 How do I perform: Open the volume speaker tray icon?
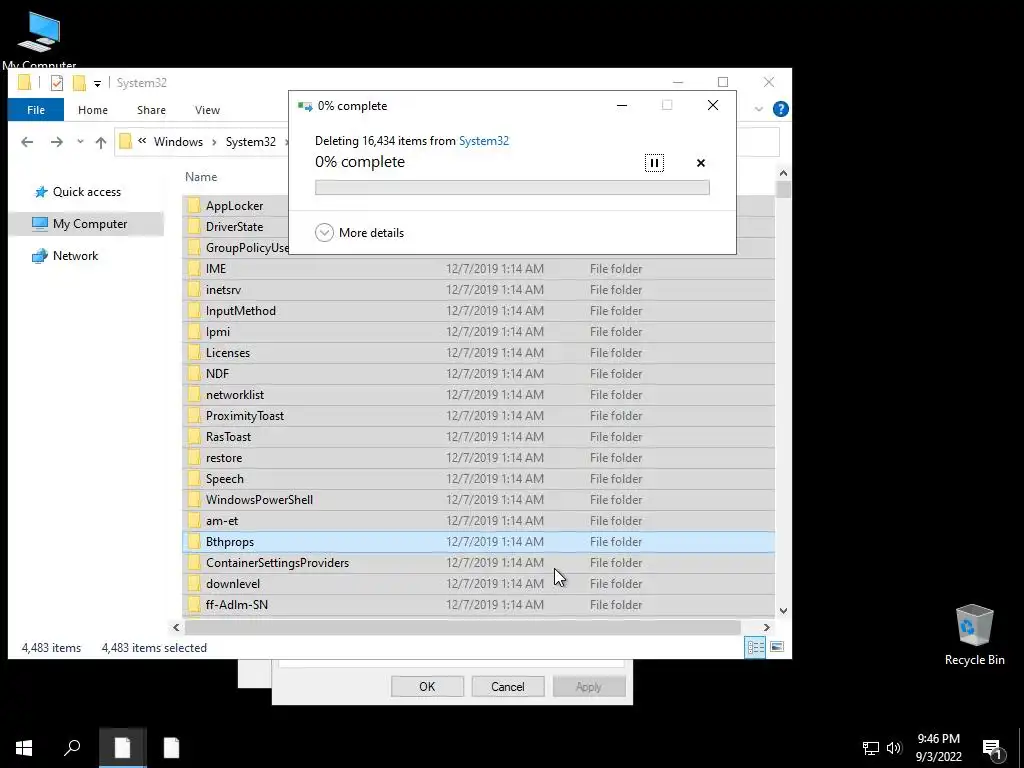(x=894, y=748)
